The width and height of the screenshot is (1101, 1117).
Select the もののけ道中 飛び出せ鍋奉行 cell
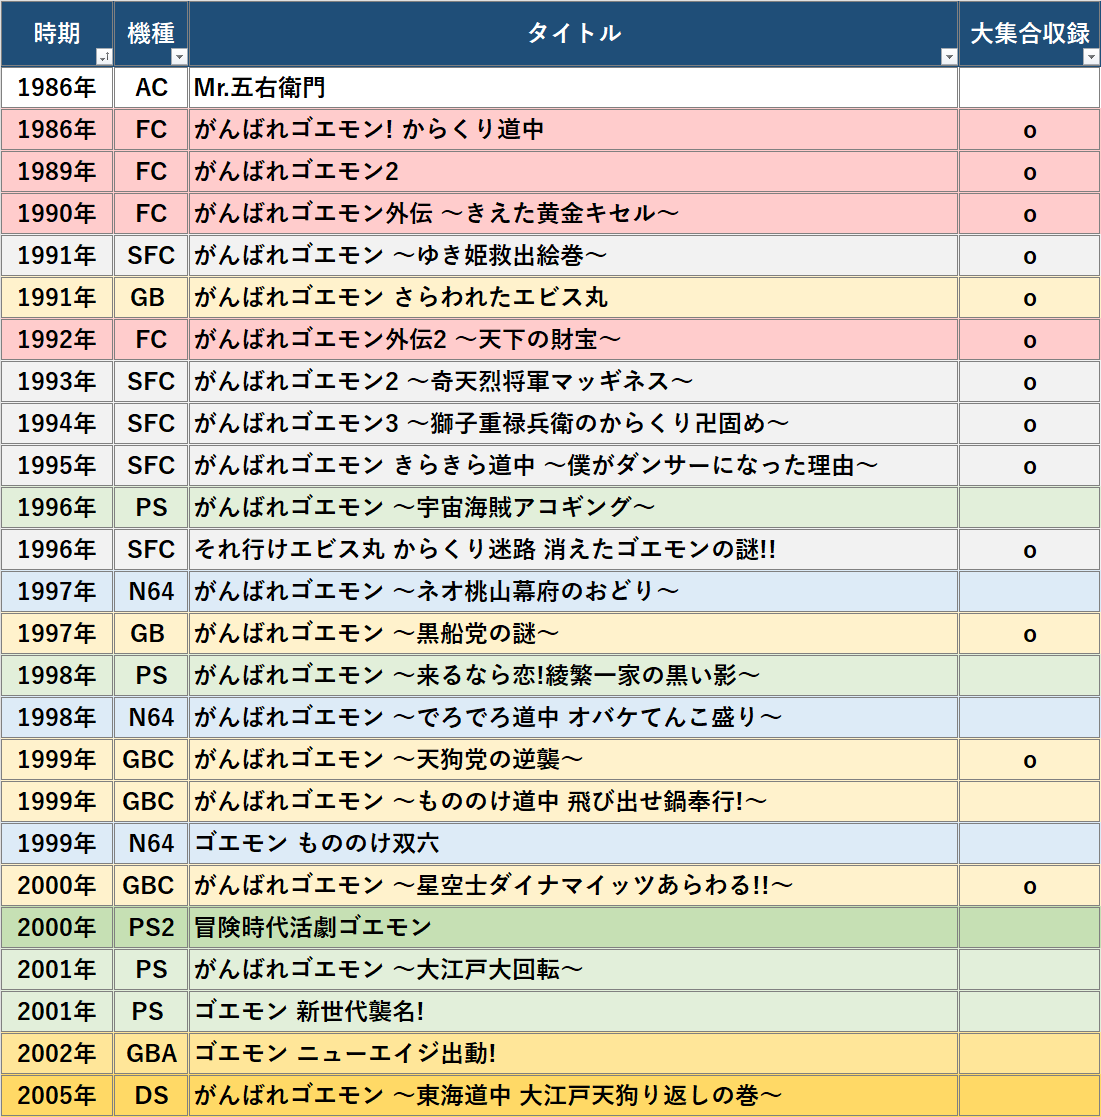click(573, 802)
